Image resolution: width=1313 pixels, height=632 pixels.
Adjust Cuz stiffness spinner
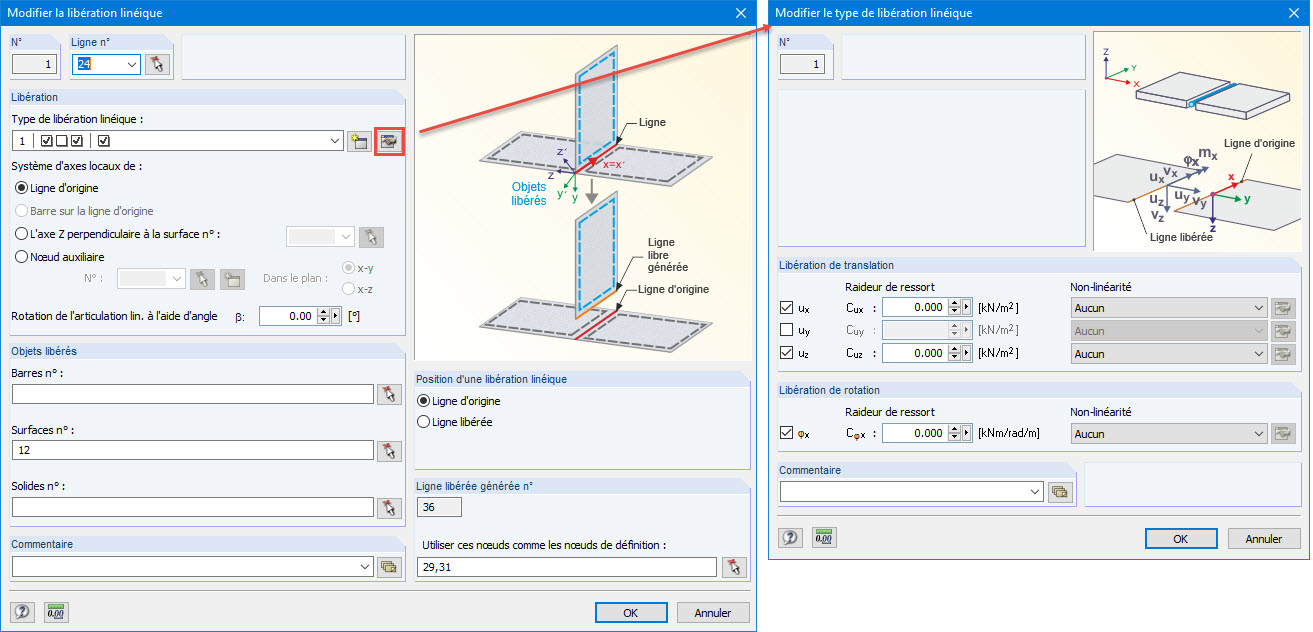pos(954,354)
